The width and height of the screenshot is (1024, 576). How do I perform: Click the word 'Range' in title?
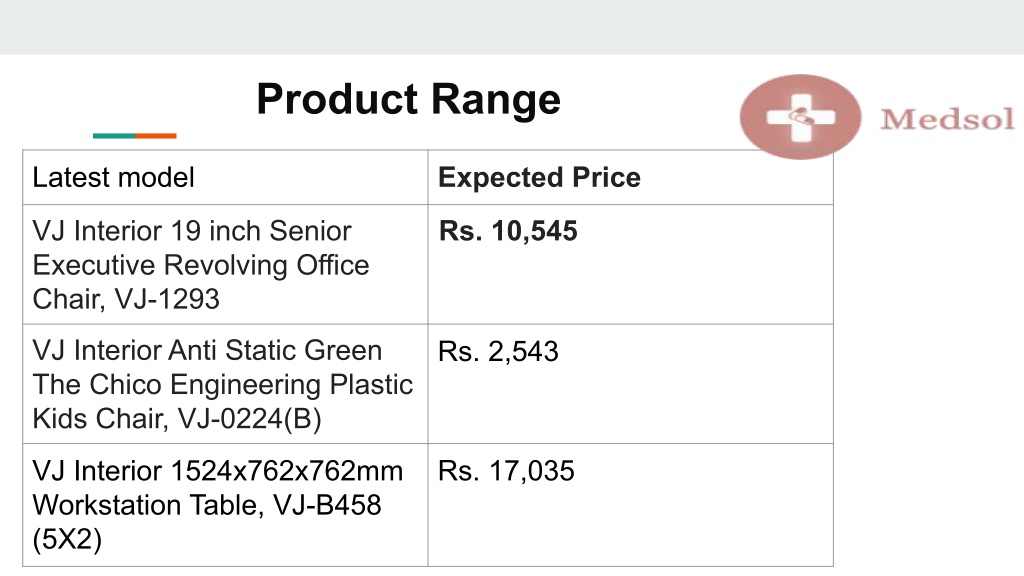(496, 99)
